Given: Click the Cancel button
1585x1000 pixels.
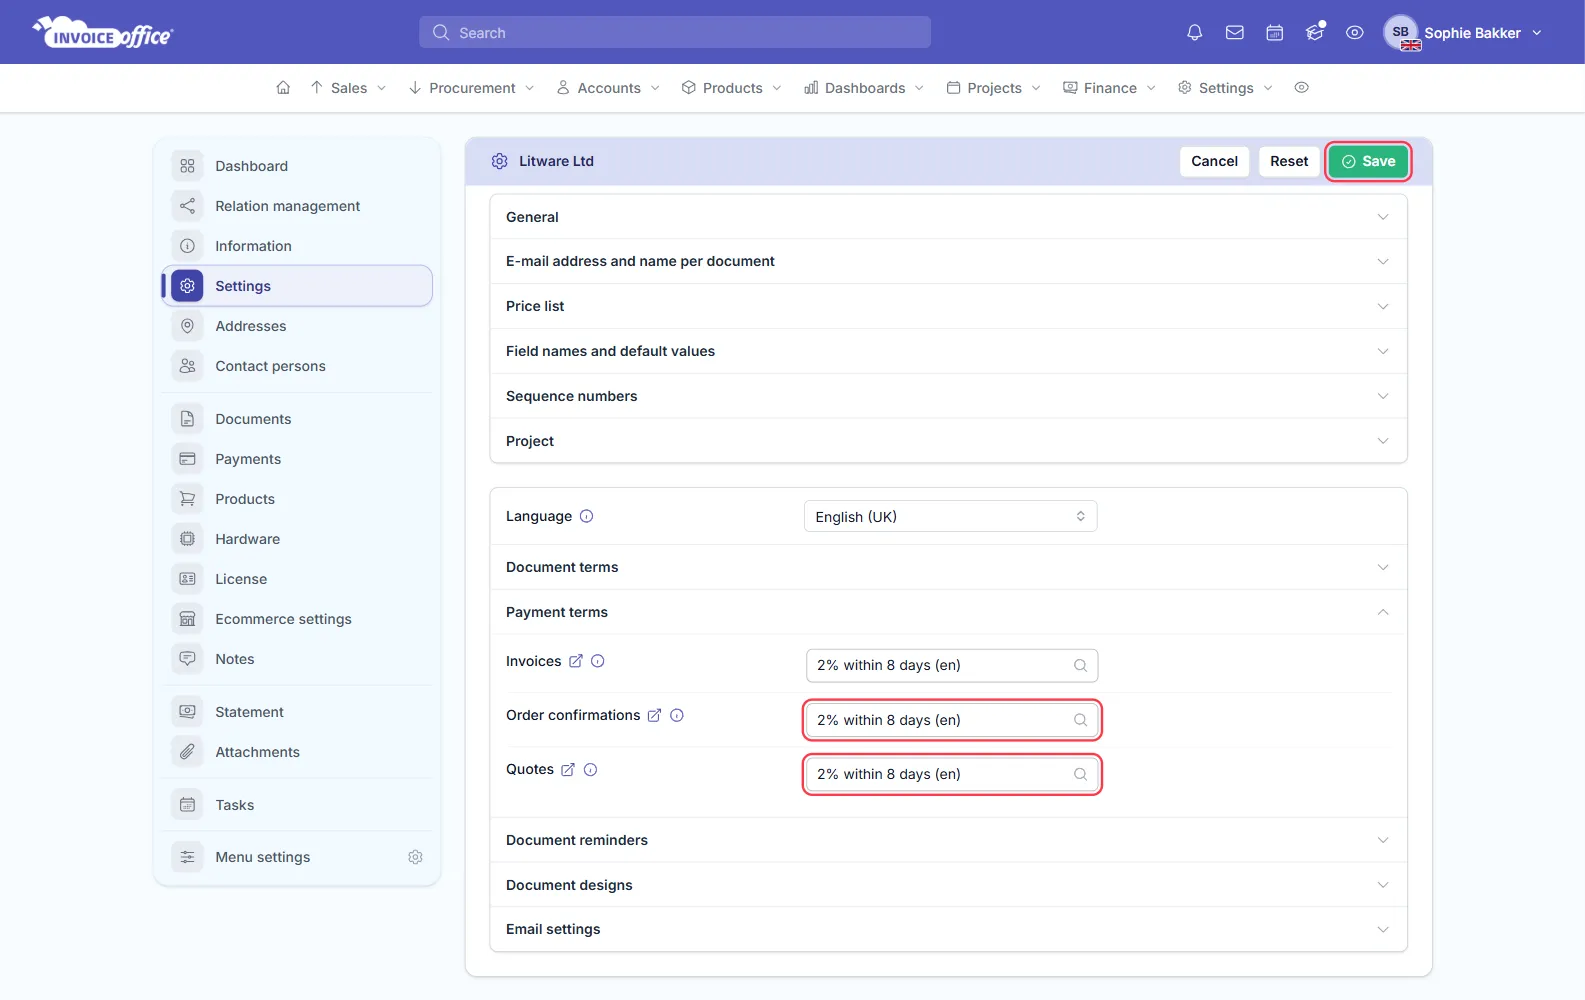Looking at the screenshot, I should pyautogui.click(x=1214, y=161).
